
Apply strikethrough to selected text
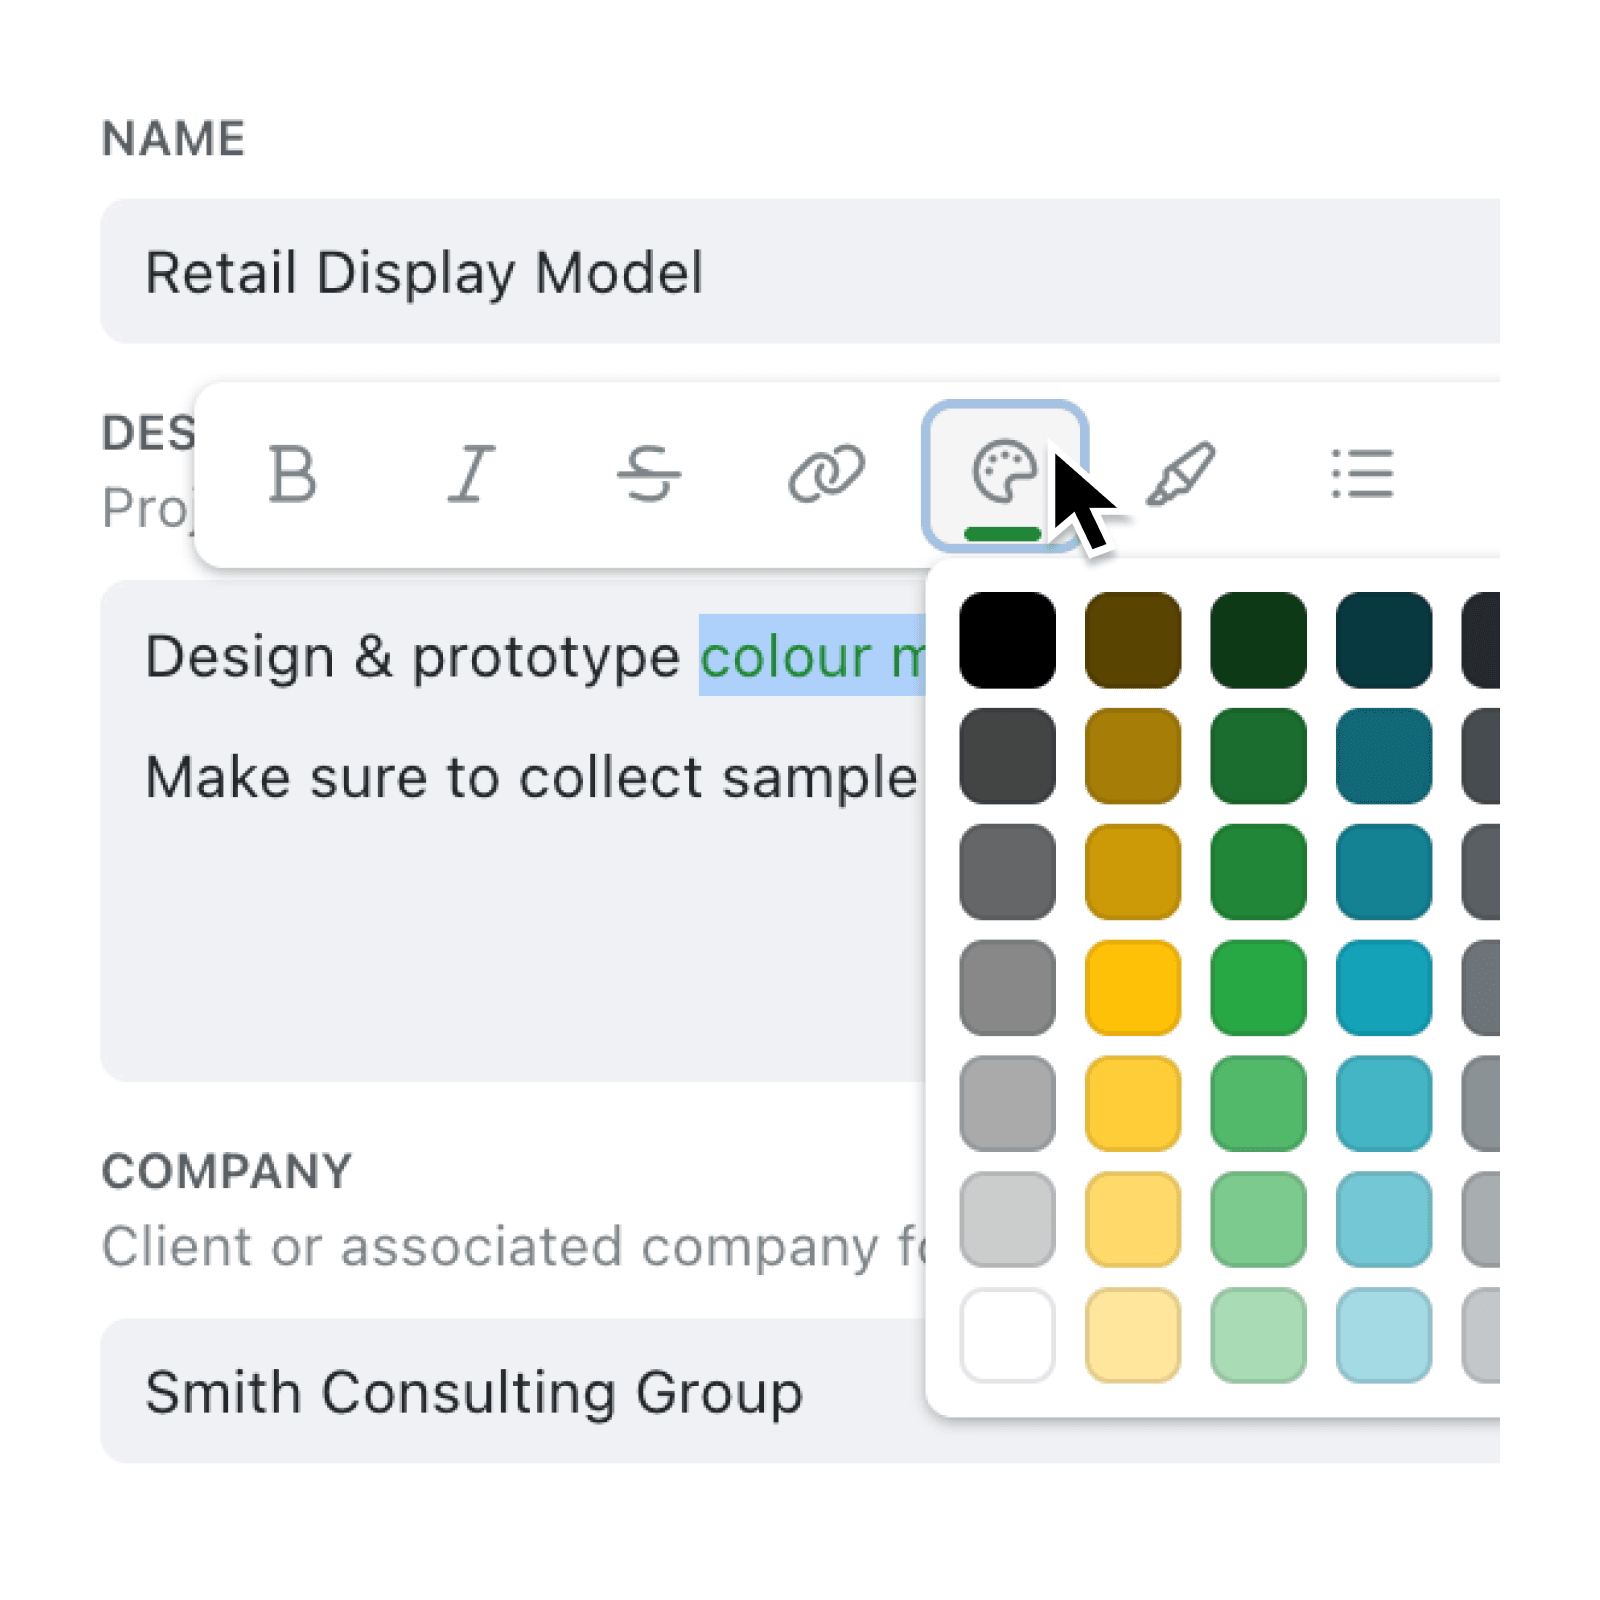648,473
